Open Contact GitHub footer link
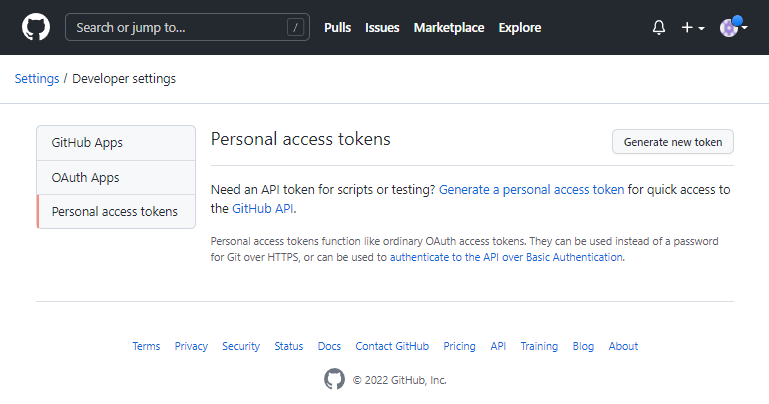This screenshot has height=404, width=769. (x=392, y=346)
